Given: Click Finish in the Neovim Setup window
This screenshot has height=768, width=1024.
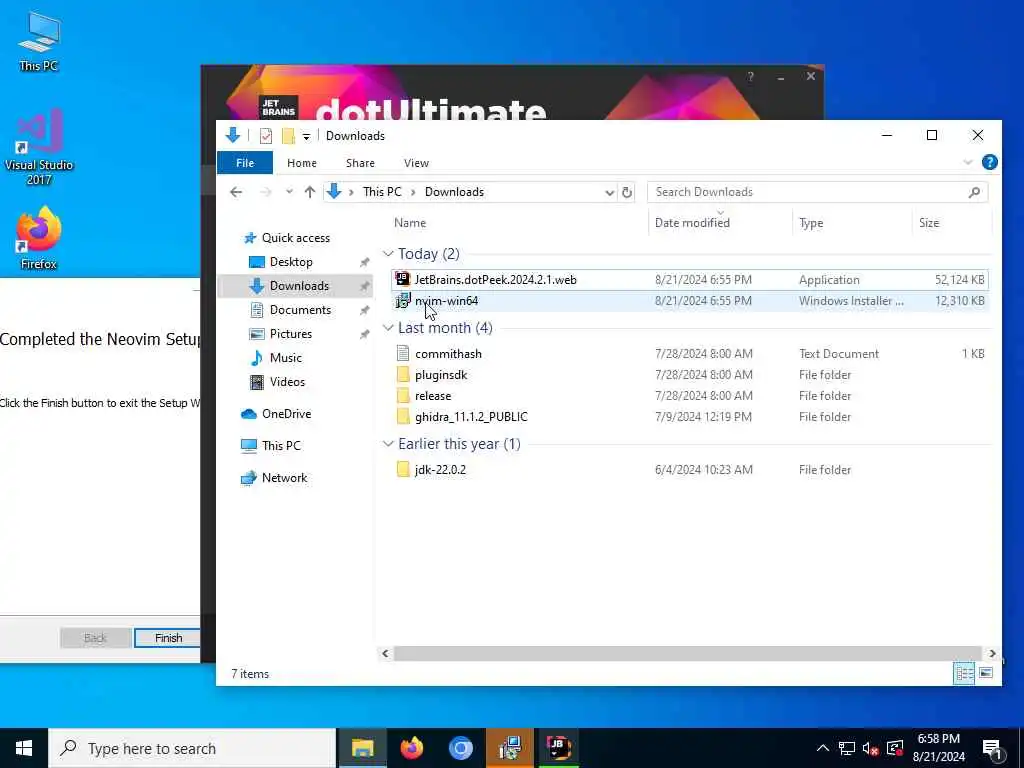Looking at the screenshot, I should pos(168,638).
